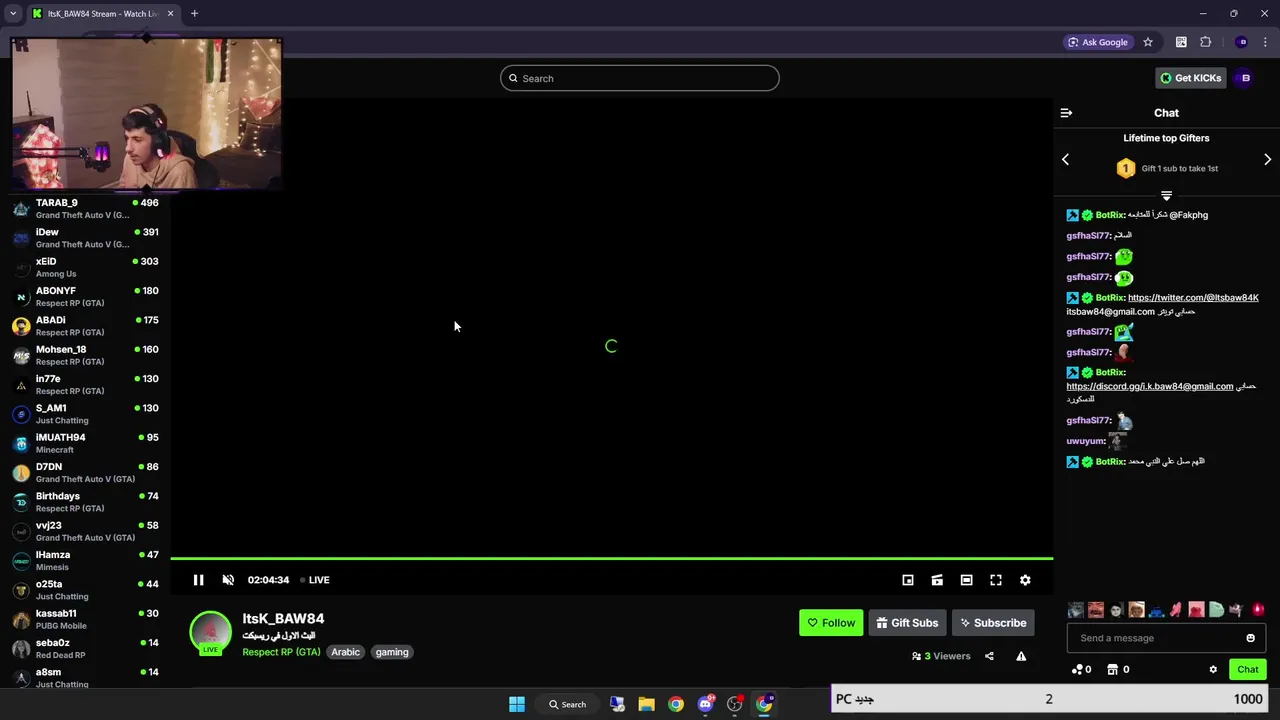Subscribe to the channel
The height and width of the screenshot is (720, 1280).
pos(993,623)
